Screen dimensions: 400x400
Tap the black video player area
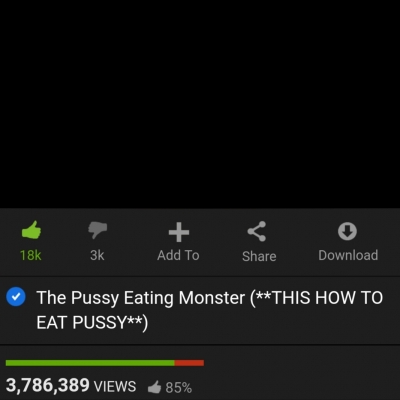coord(200,104)
